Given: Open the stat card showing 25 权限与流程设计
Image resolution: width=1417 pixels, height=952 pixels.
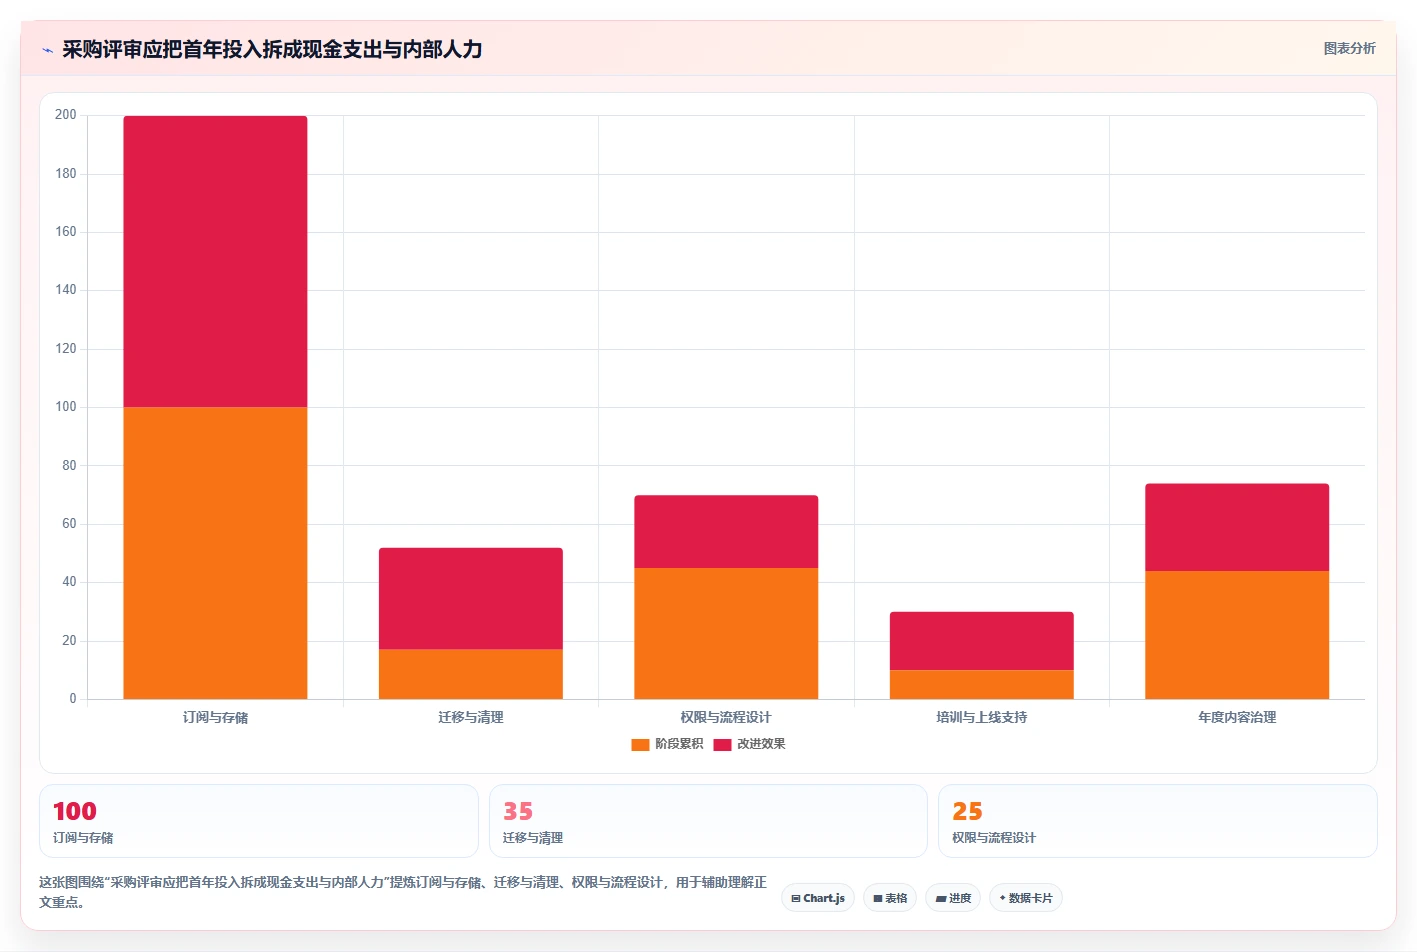Looking at the screenshot, I should pyautogui.click(x=1158, y=821).
